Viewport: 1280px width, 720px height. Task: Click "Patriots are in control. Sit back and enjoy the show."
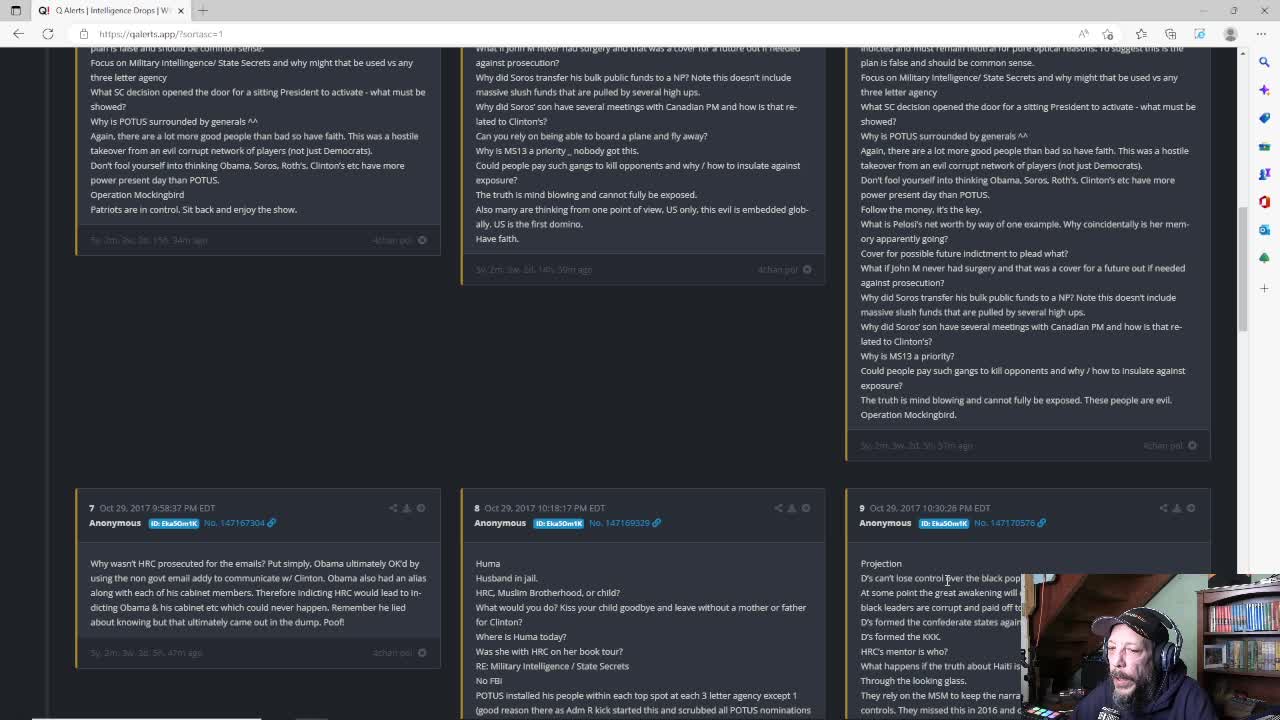point(193,209)
